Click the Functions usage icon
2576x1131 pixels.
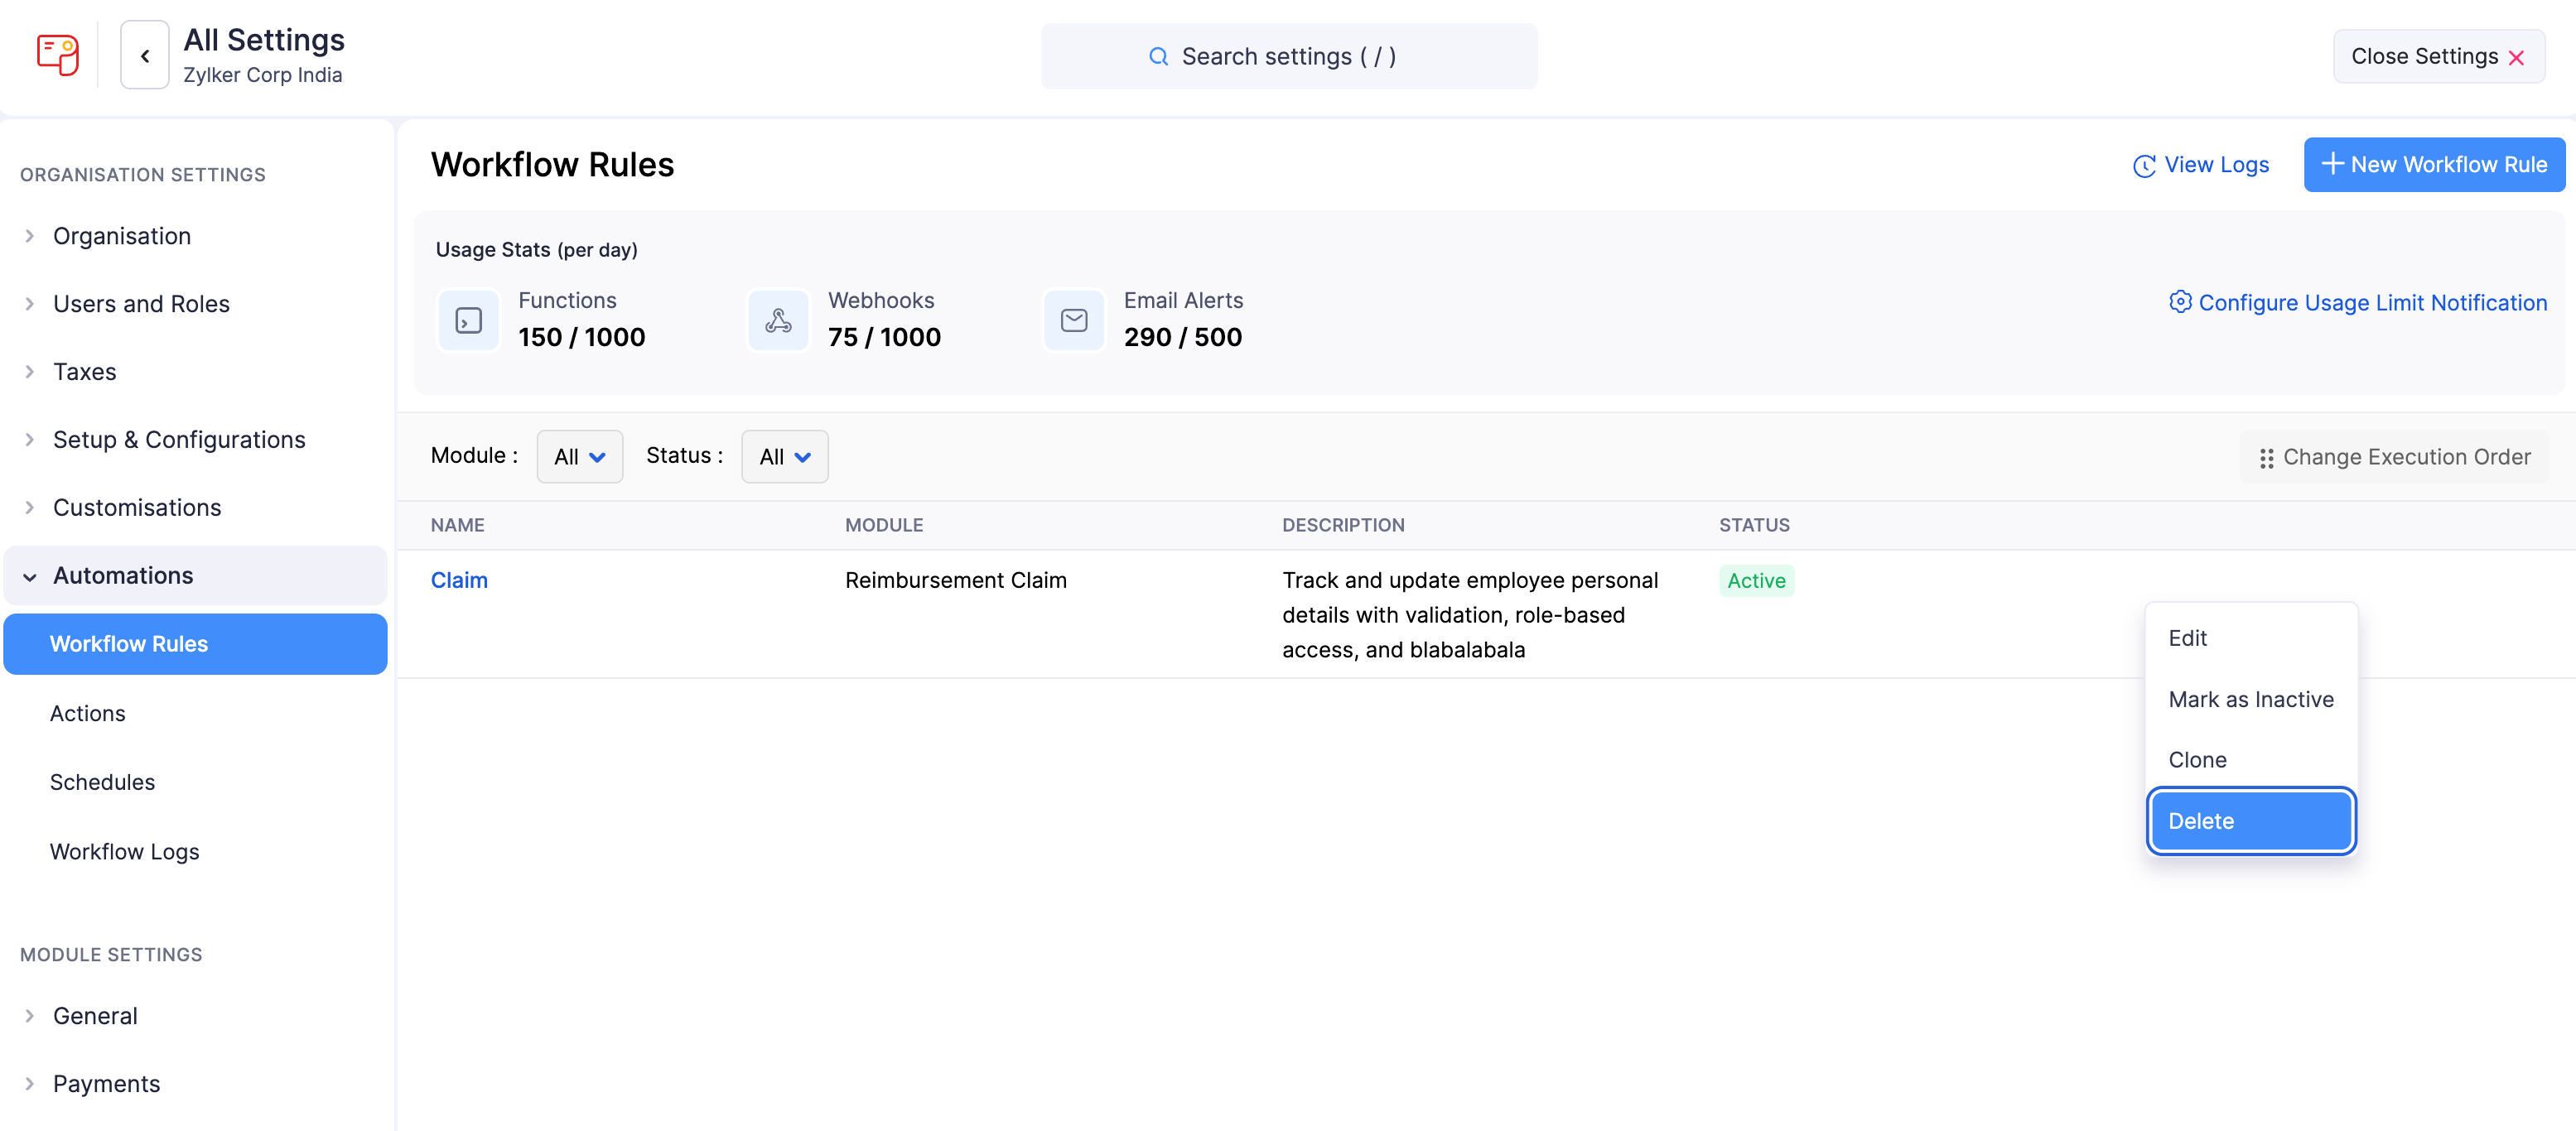[468, 320]
